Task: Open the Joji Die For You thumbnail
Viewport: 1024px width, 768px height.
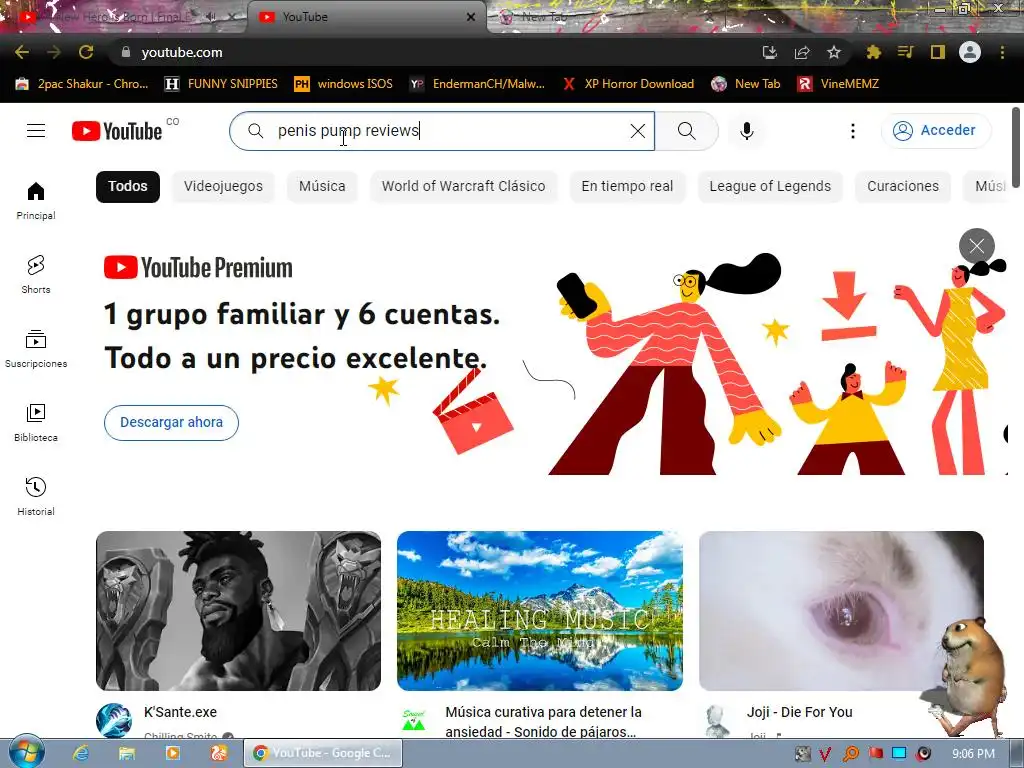Action: click(x=841, y=611)
